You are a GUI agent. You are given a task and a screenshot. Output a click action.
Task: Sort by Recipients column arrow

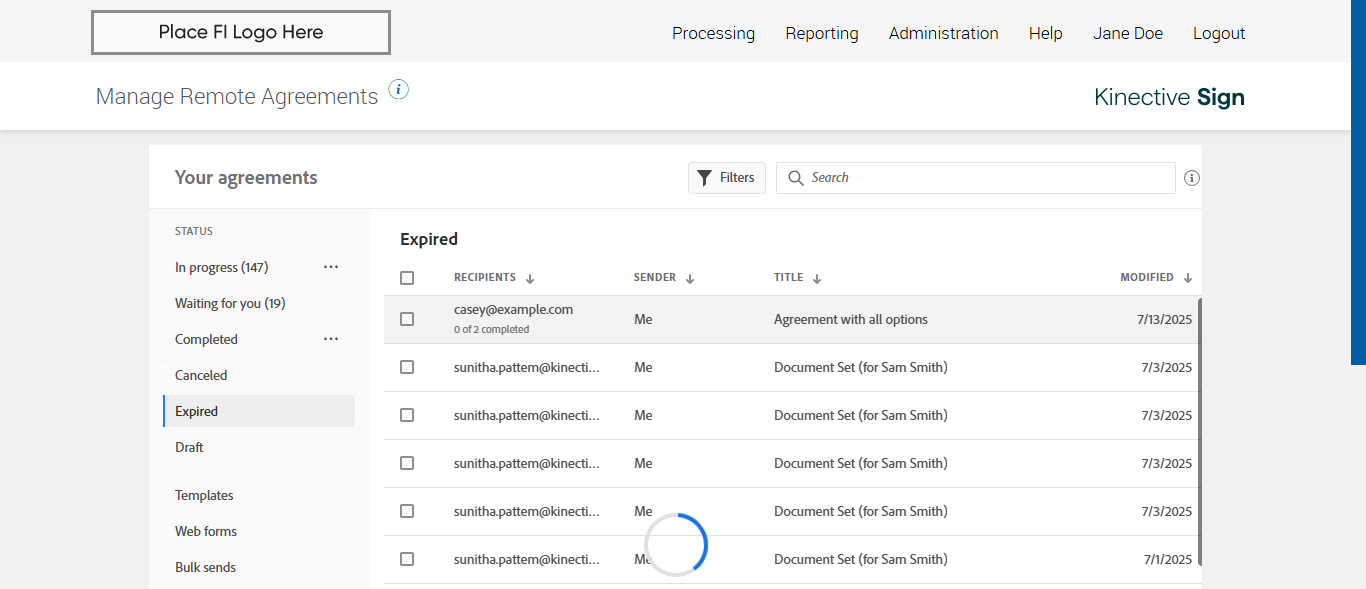(530, 279)
